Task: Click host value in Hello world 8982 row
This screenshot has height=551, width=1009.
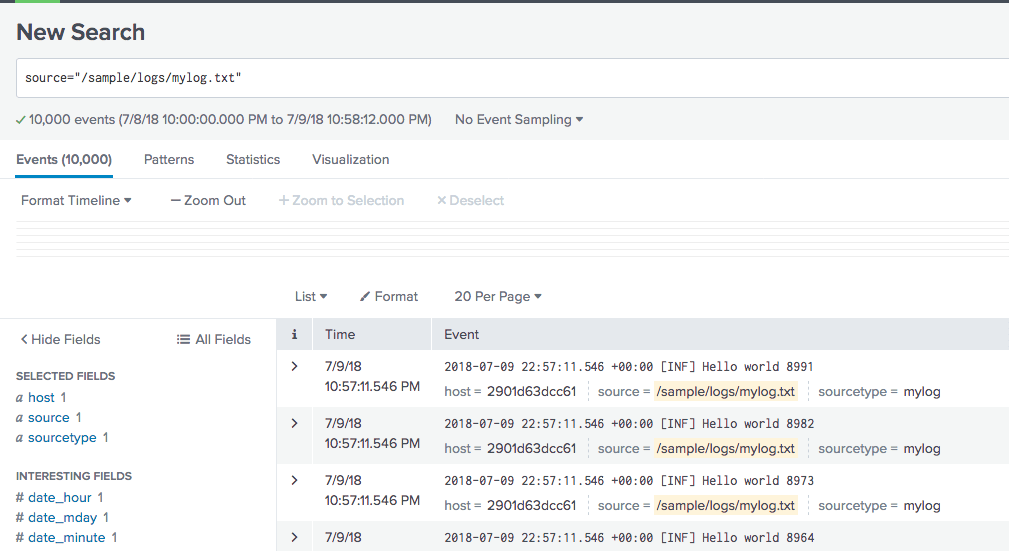Action: [x=531, y=449]
